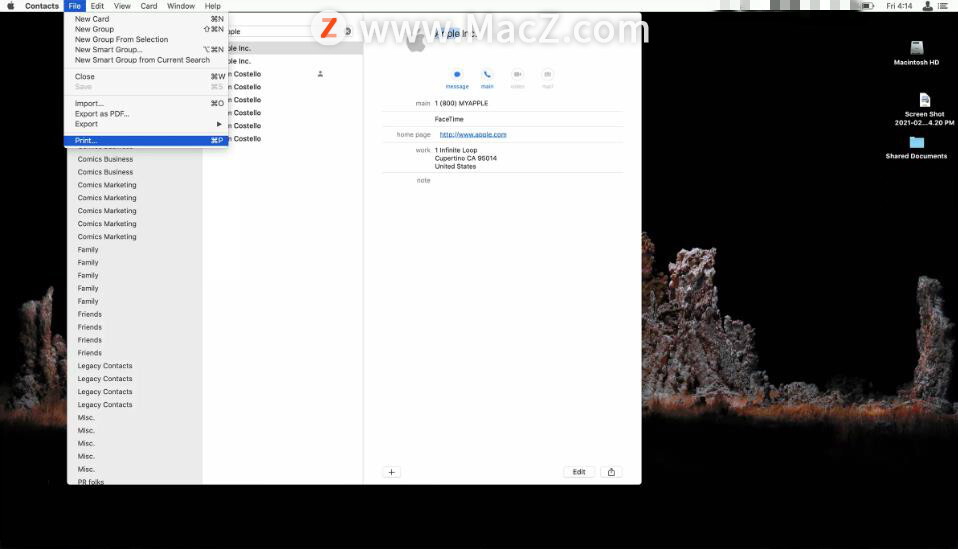This screenshot has width=958, height=549.
Task: Open the Contacts application menu
Action: [42, 6]
